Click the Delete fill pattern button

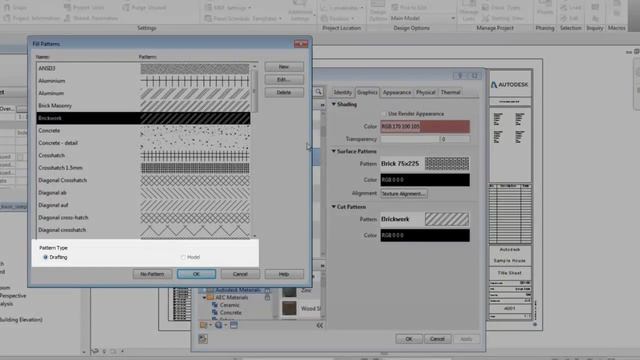click(284, 92)
